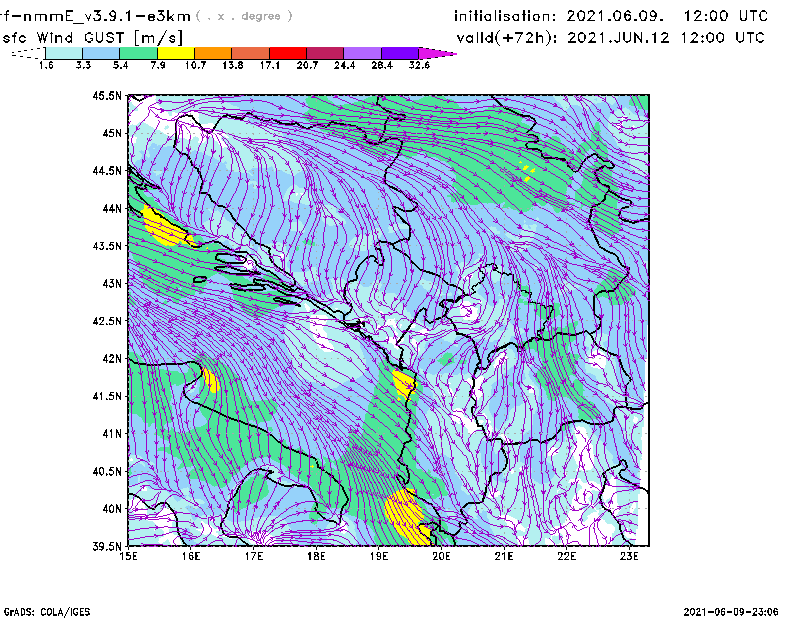Click the legend value 24.4
Viewport: 800px width, 618px height.
(x=344, y=65)
